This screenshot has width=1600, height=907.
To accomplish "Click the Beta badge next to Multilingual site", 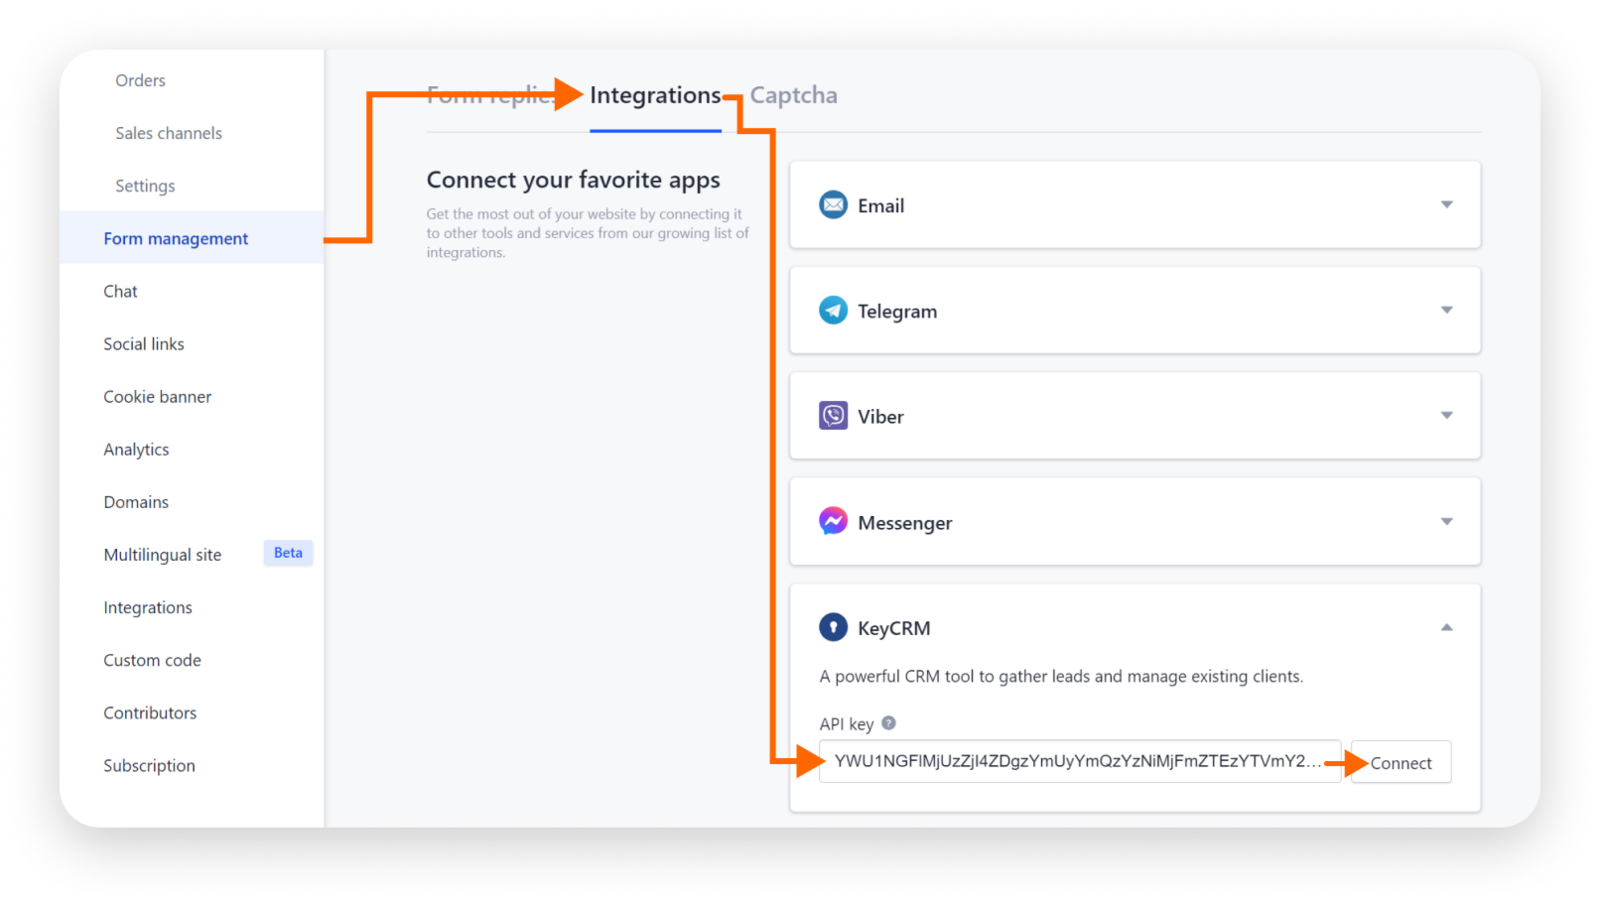I will [288, 553].
